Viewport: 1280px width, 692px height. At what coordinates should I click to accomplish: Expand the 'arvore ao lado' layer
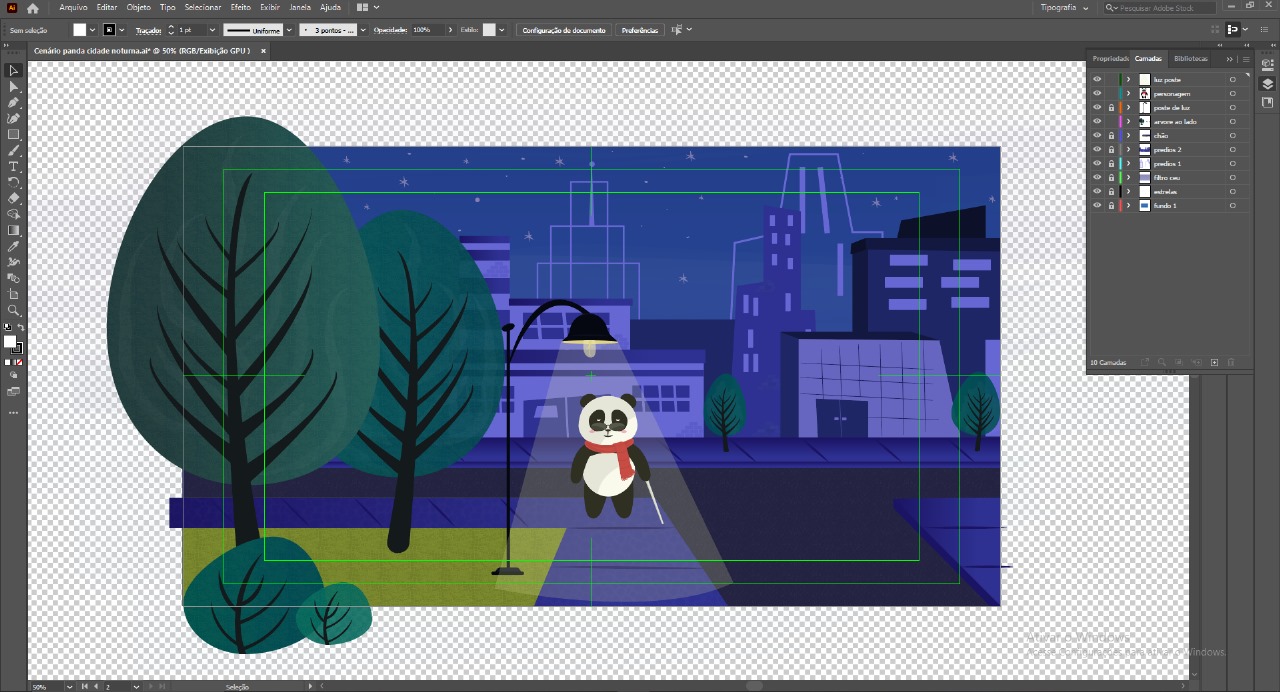pos(1129,122)
